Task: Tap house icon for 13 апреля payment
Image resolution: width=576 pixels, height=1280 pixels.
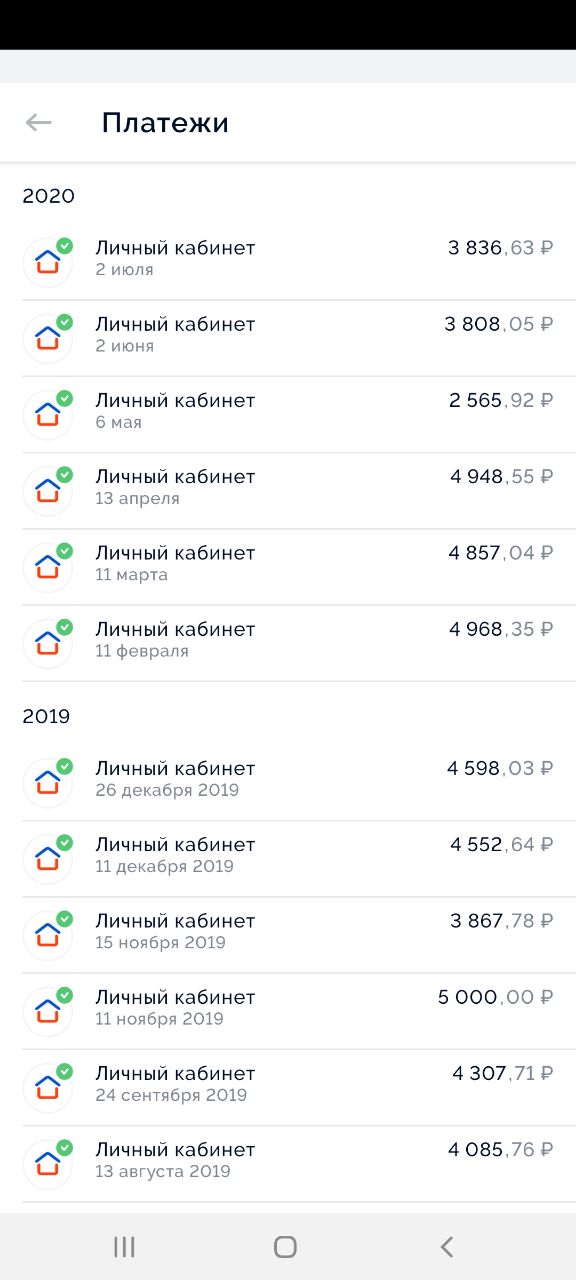Action: pos(48,490)
